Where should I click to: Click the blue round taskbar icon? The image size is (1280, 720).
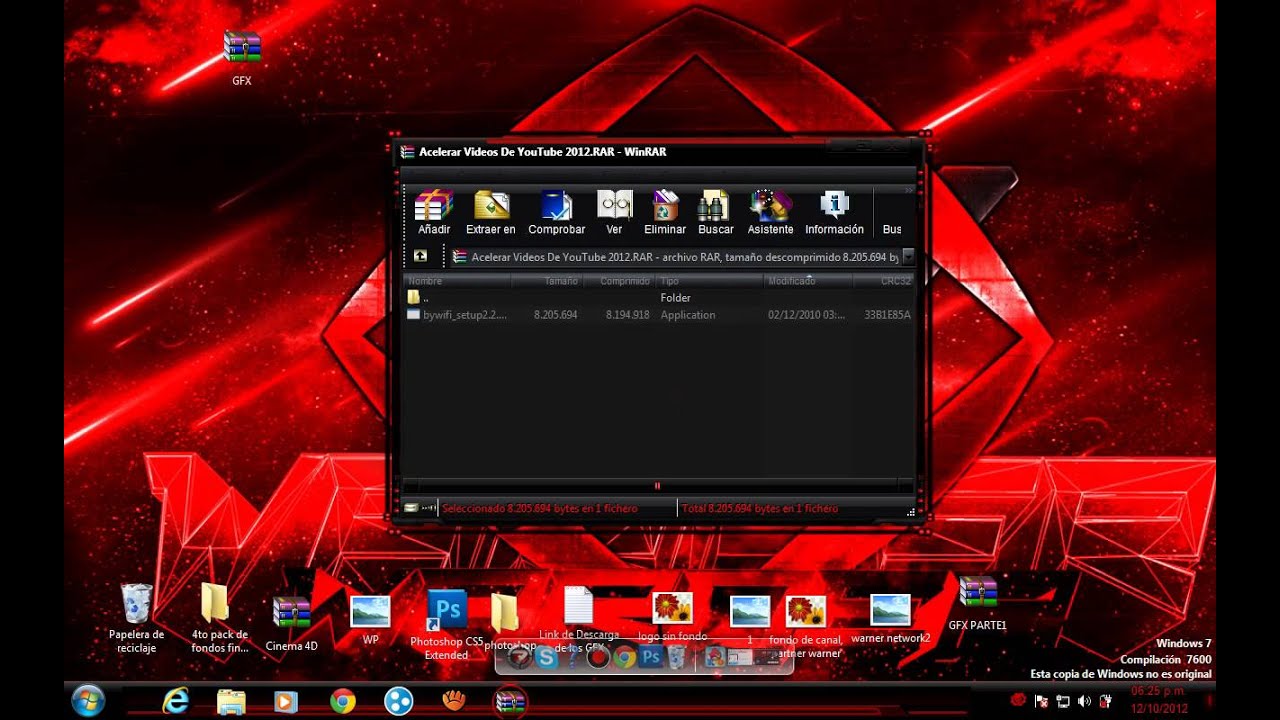[x=398, y=701]
